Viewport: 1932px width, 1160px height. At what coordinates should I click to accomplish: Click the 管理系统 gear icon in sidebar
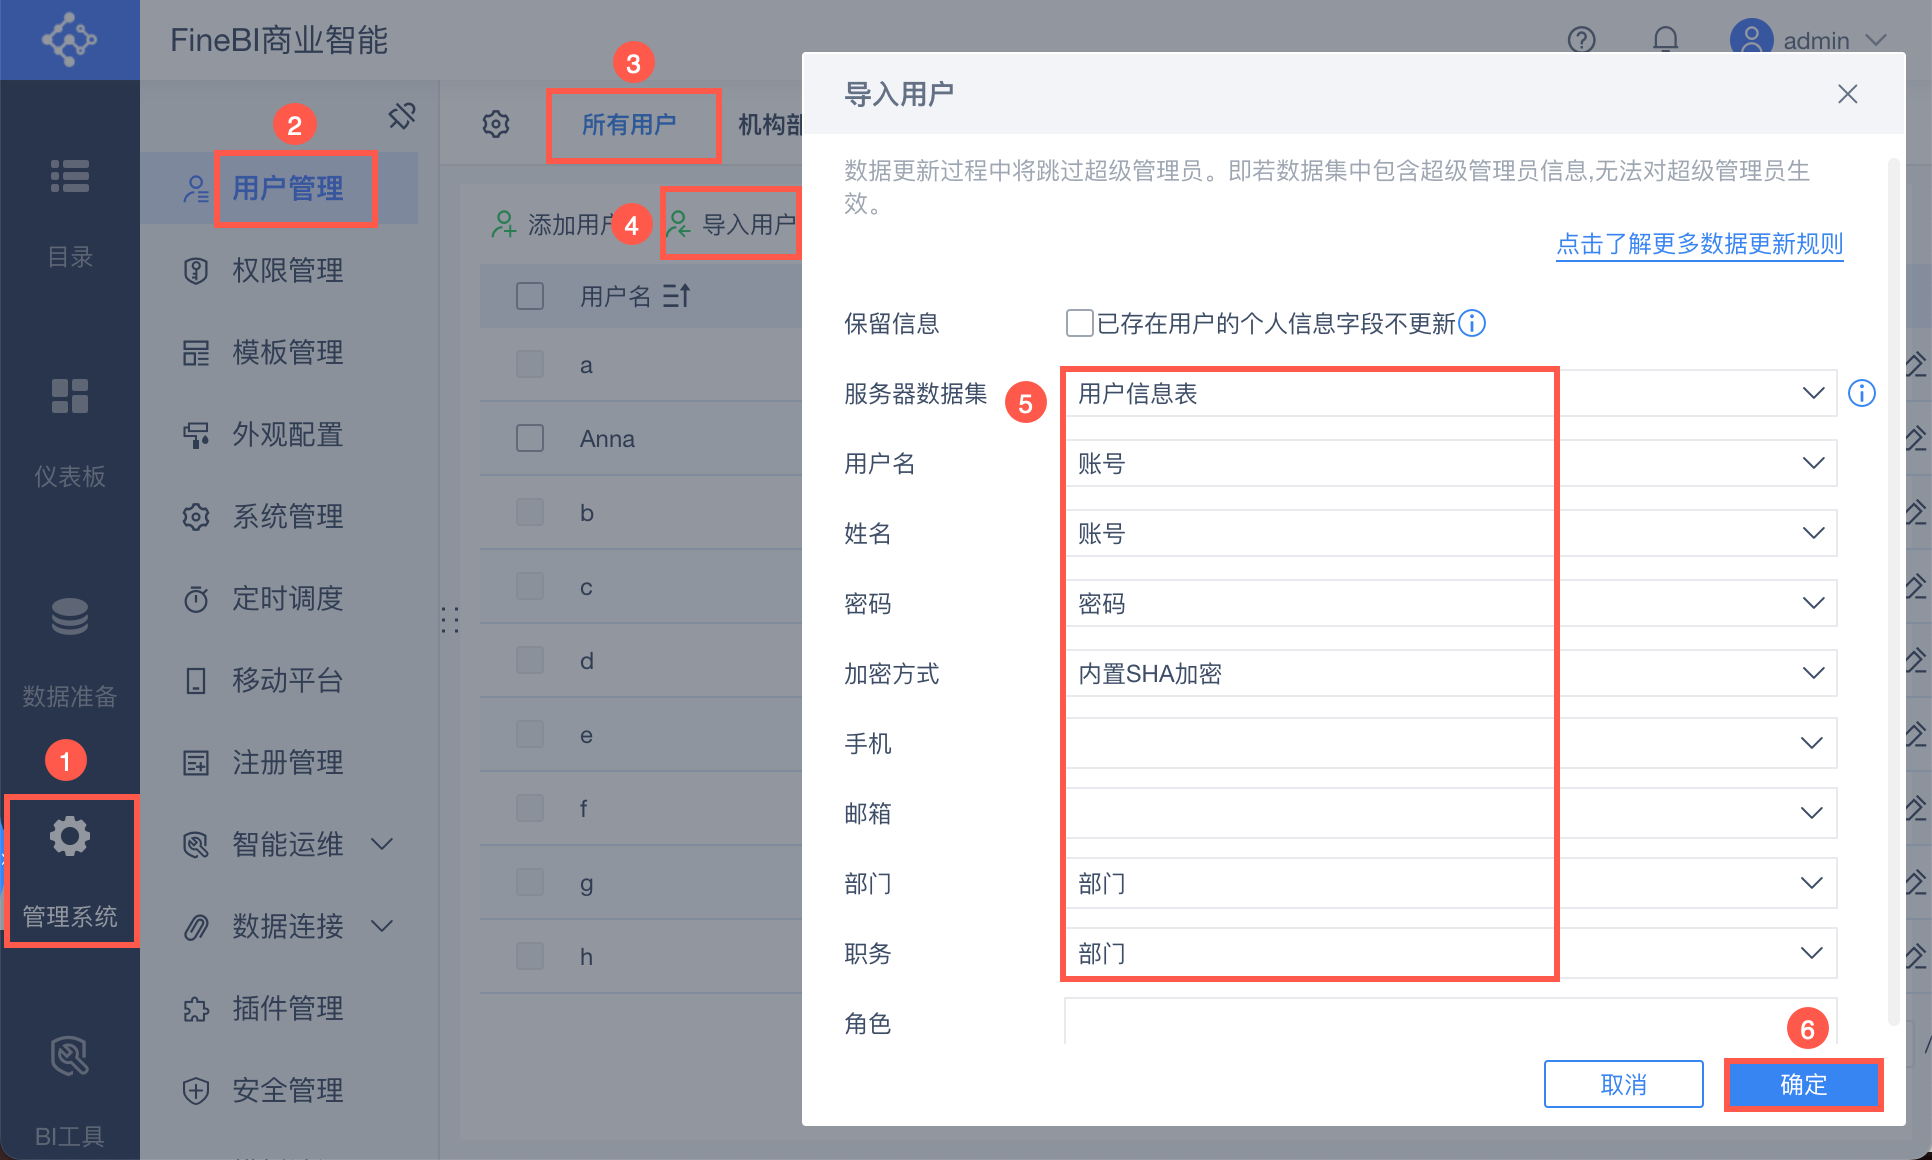[x=70, y=836]
